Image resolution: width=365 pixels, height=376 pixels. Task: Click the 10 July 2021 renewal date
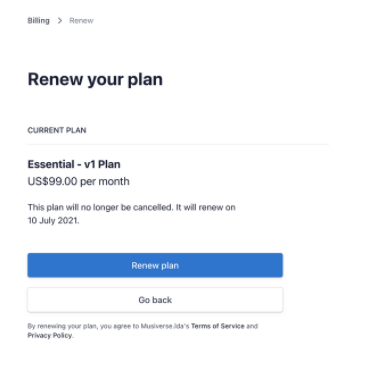pyautogui.click(x=53, y=220)
